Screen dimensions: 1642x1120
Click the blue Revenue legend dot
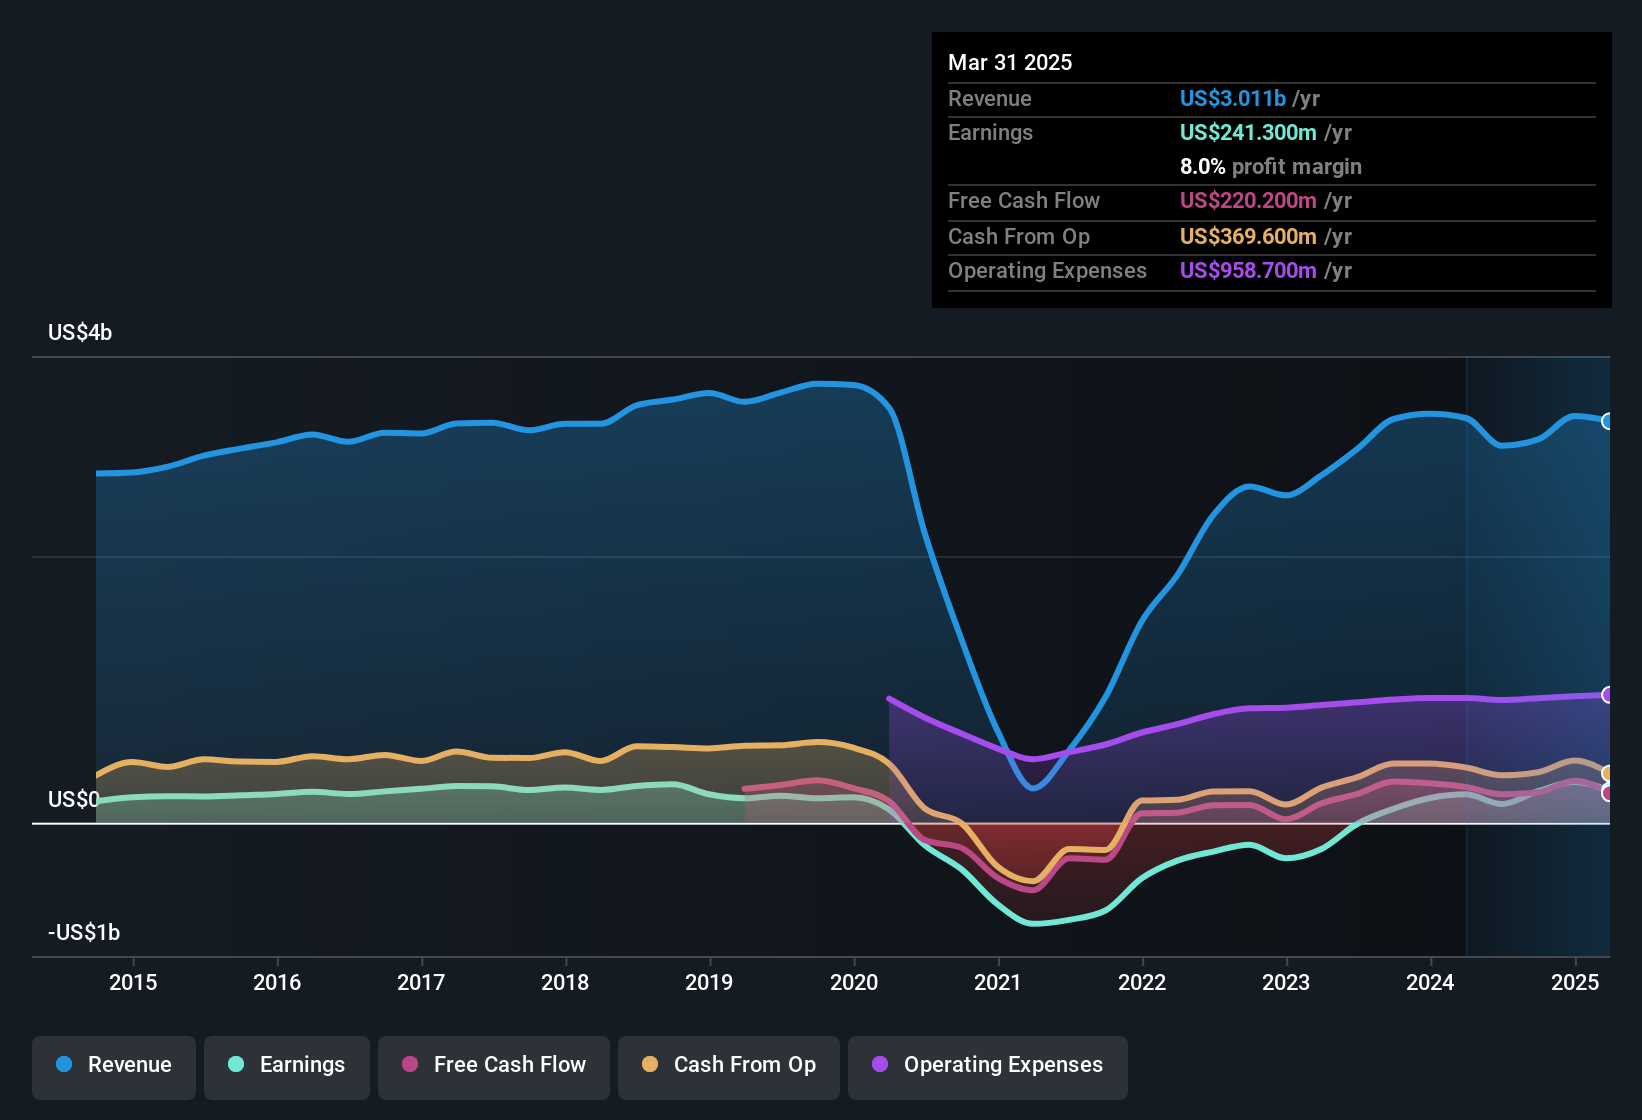(x=64, y=1065)
